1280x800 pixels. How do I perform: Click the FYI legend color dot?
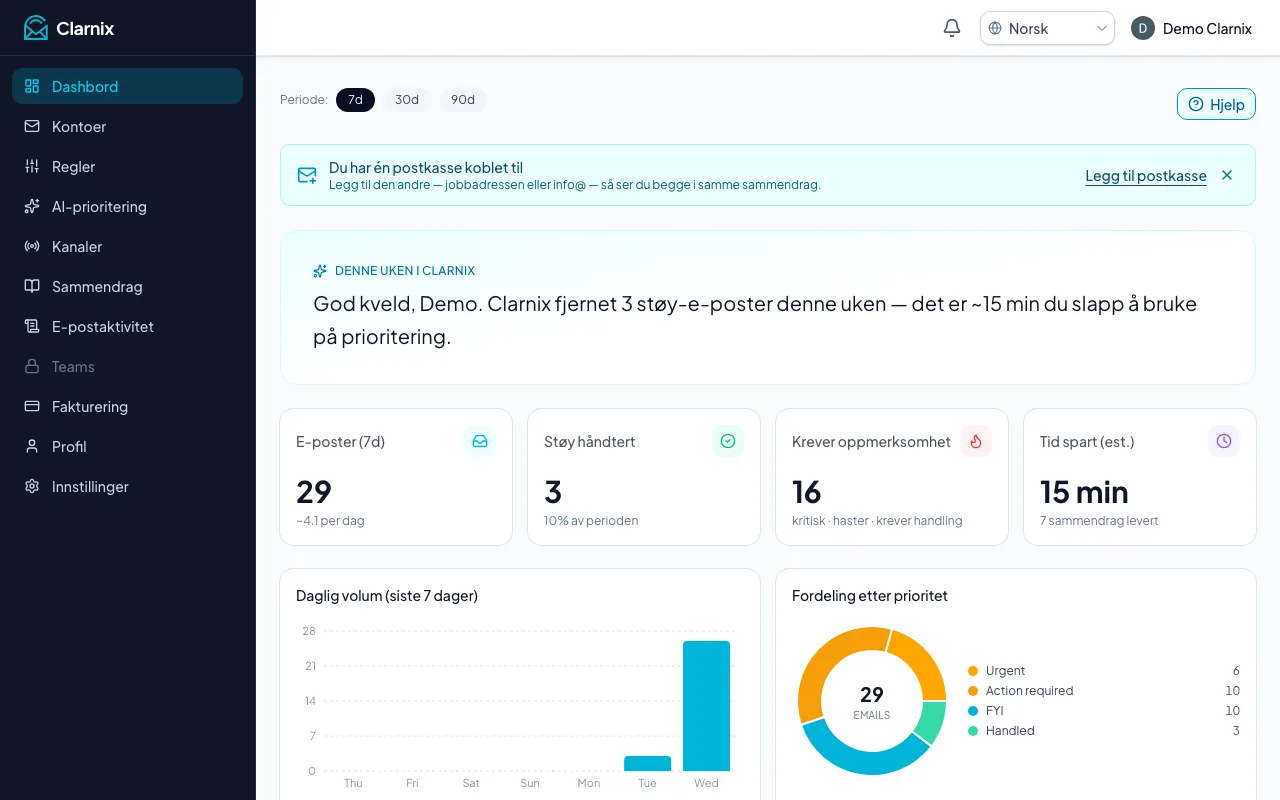point(973,711)
